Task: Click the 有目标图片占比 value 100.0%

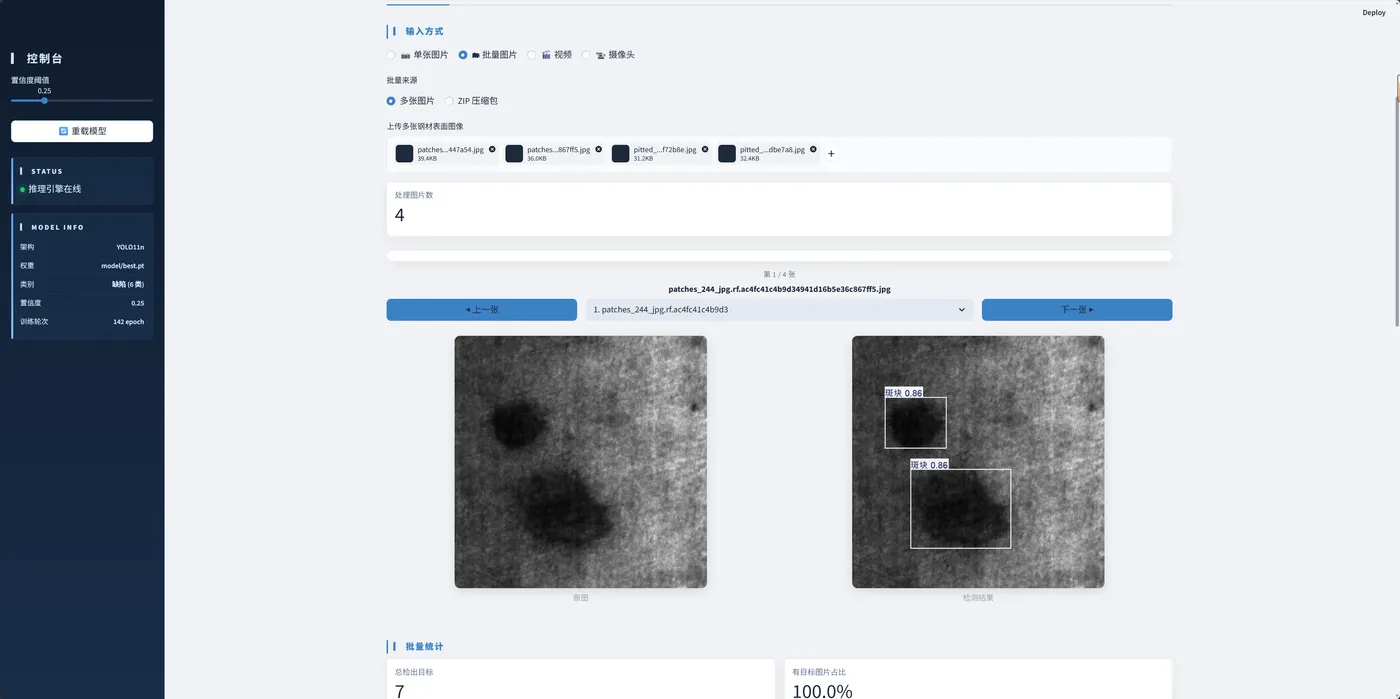Action: [822, 691]
